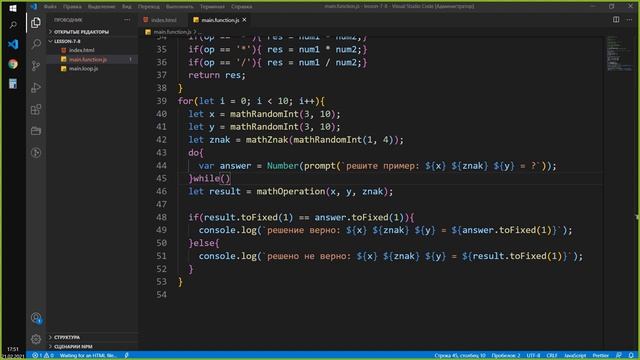Click the main.function.js breadcrumb
Image resolution: width=640 pixels, height=360 pixels.
coord(172,32)
